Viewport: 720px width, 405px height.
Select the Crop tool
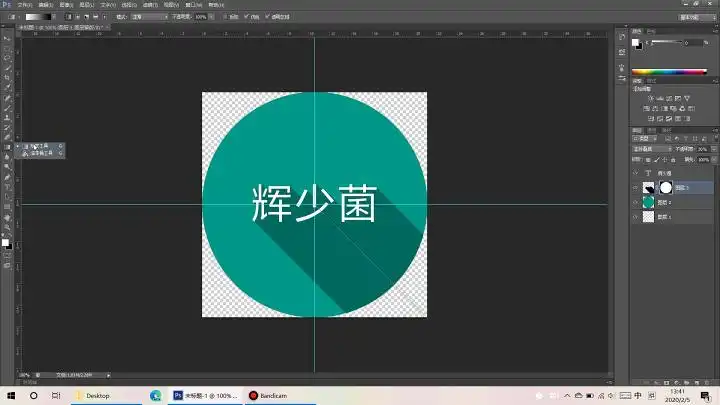pos(8,77)
